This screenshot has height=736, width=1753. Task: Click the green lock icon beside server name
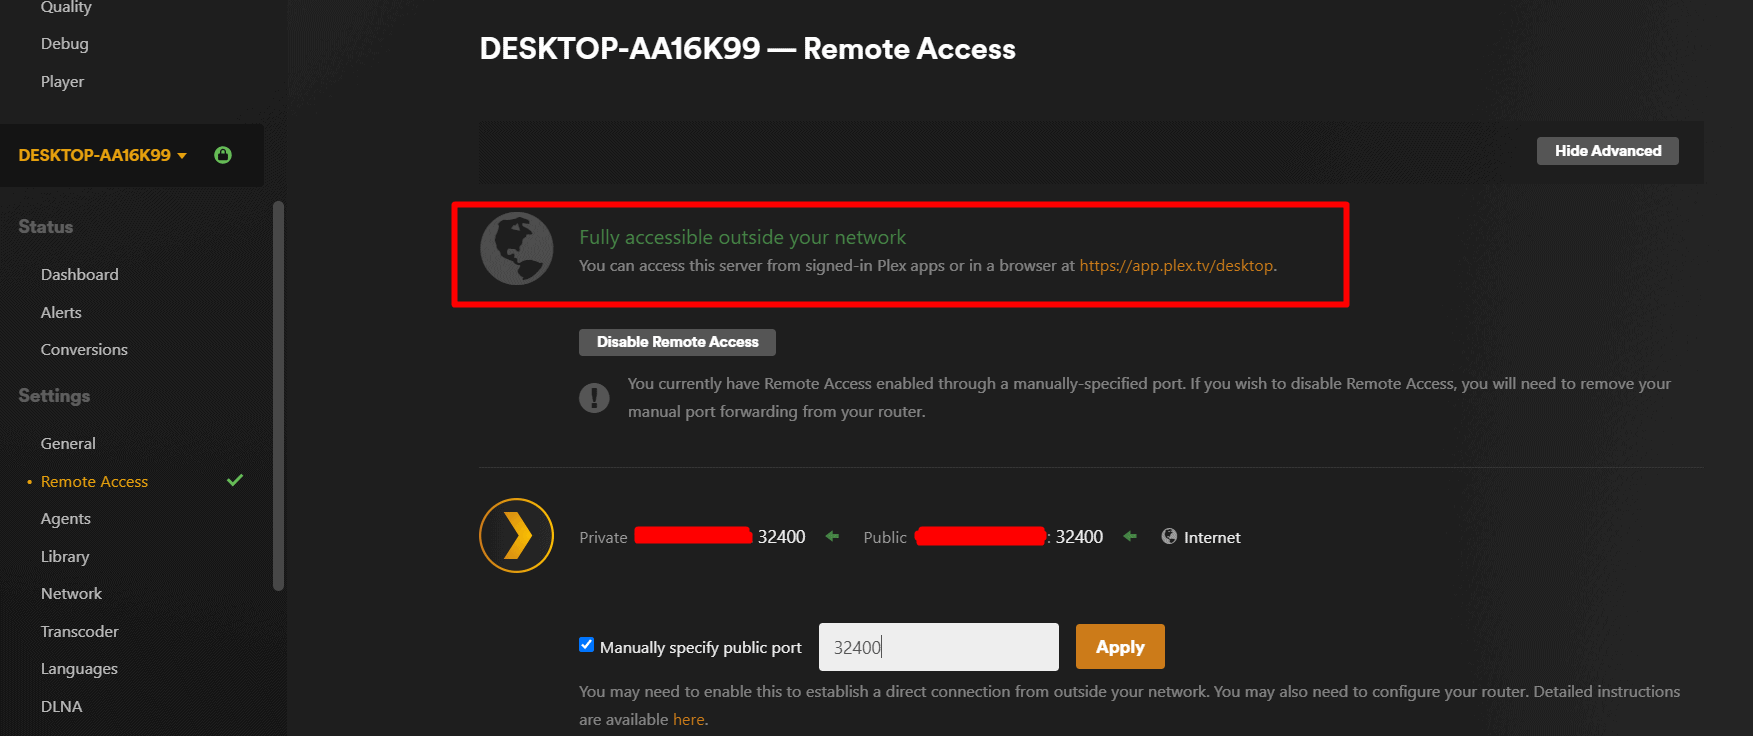click(x=223, y=155)
